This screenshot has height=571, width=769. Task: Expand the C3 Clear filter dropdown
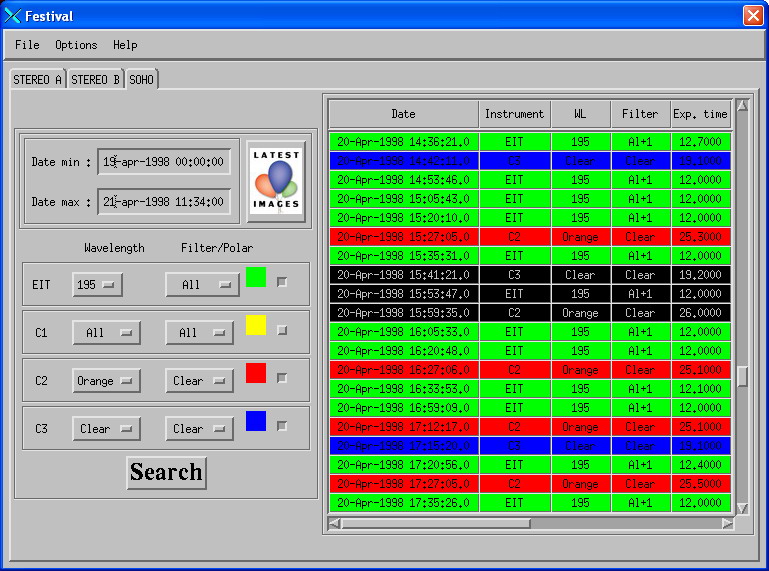199,429
